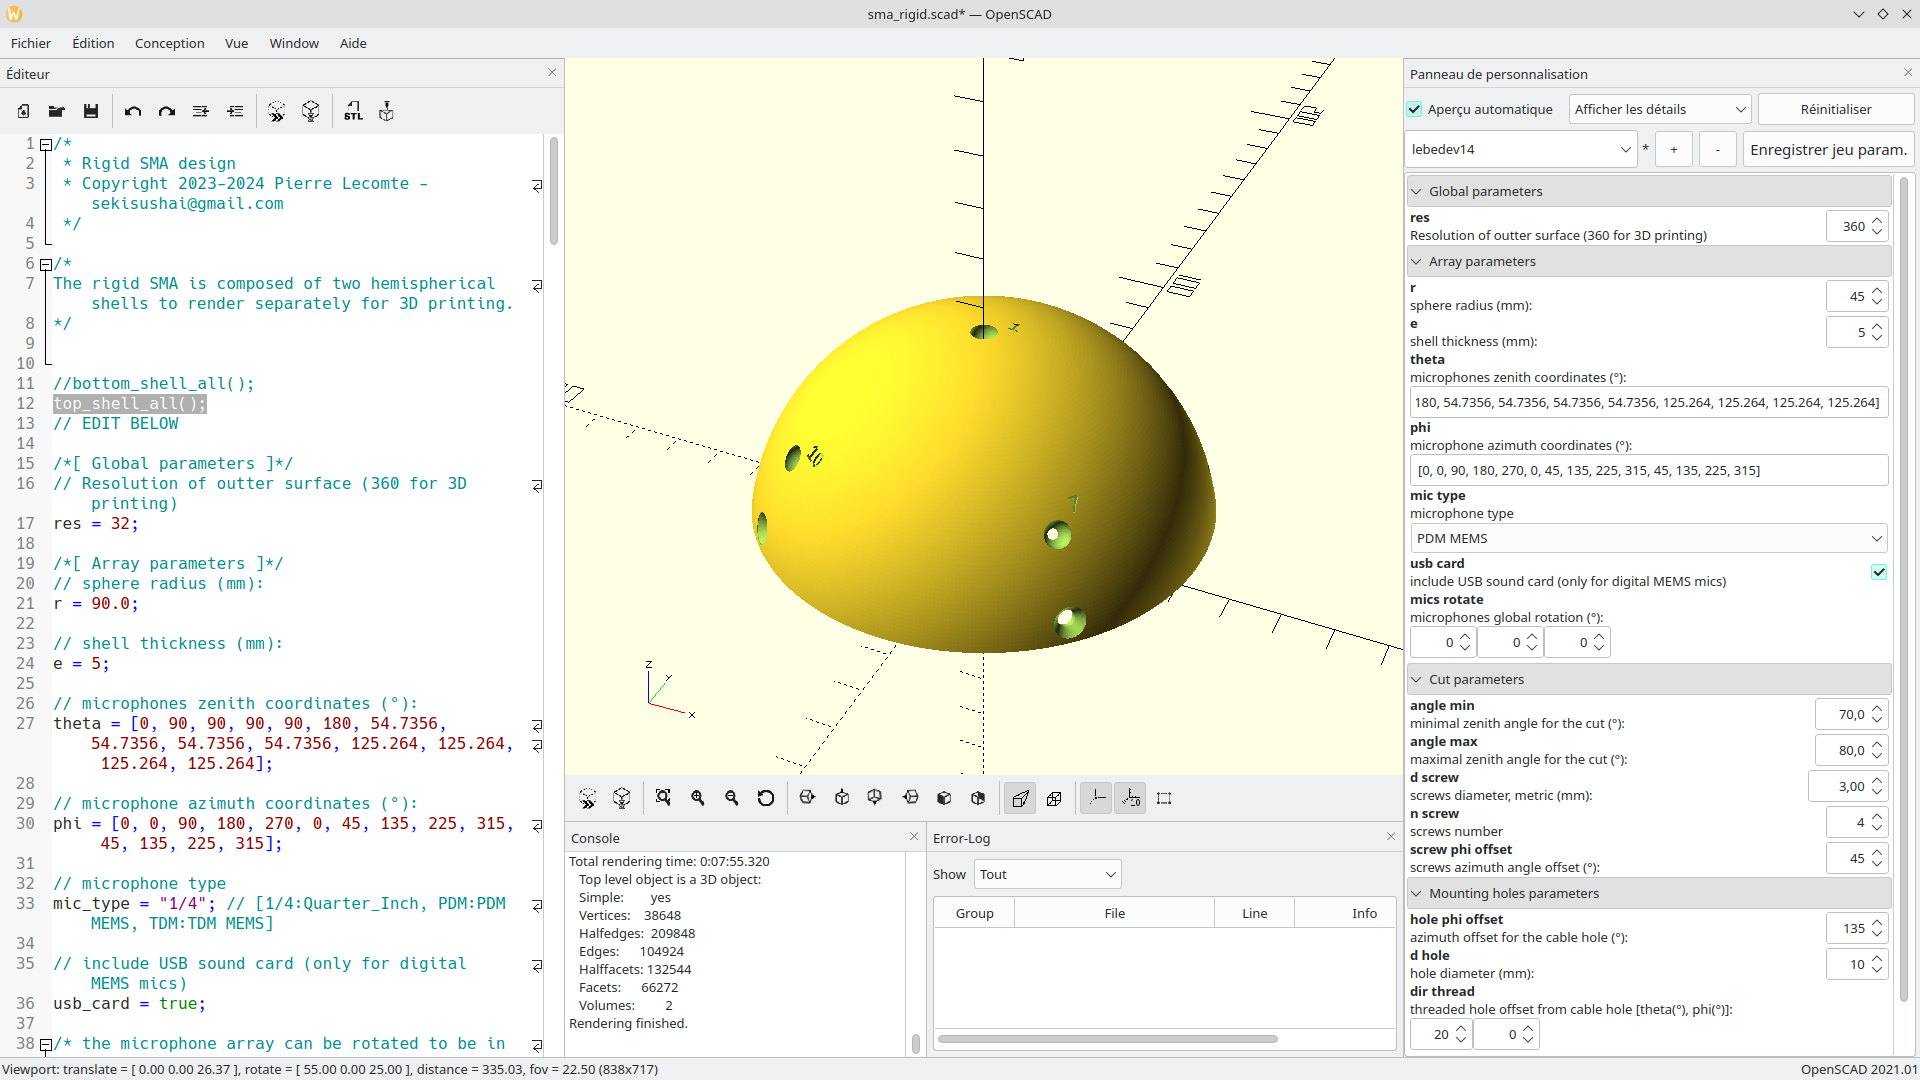Viewport: 1920px width, 1080px height.
Task: Open the mic type dropdown menu
Action: (1644, 538)
